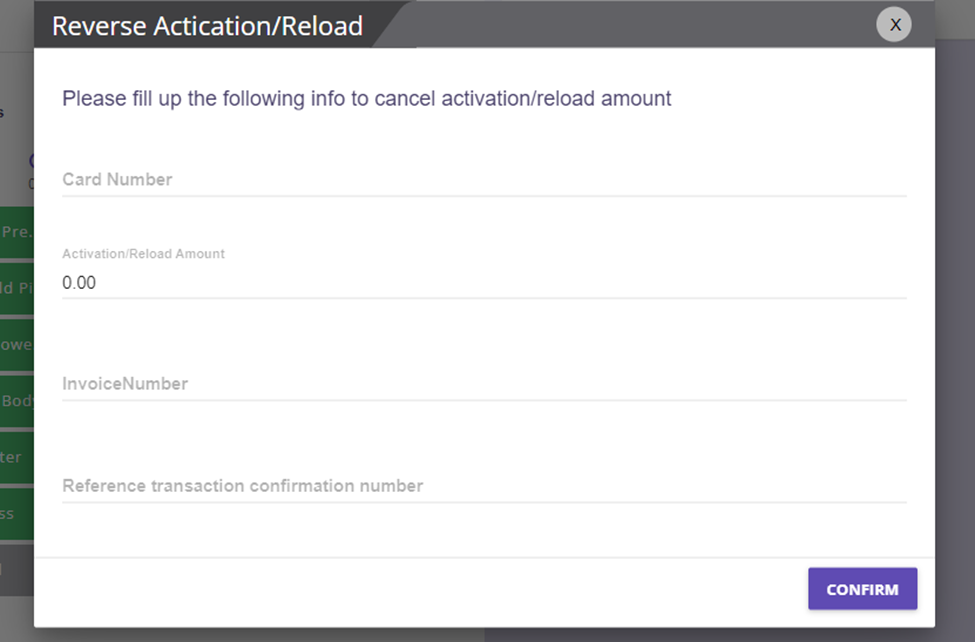Focus the InvoiceNumber input field
Screen dimensions: 975x642
[484, 384]
